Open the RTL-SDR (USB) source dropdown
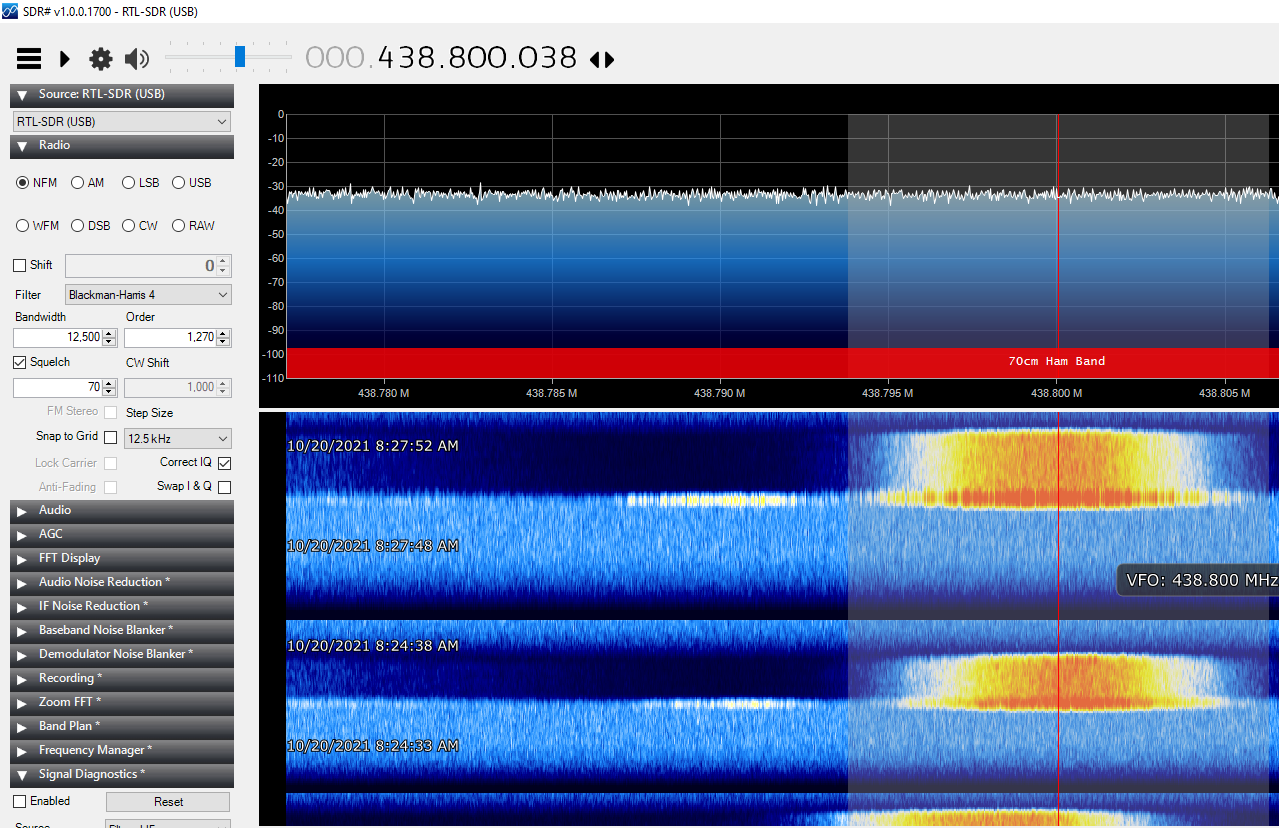The image size is (1279, 828). tap(122, 122)
